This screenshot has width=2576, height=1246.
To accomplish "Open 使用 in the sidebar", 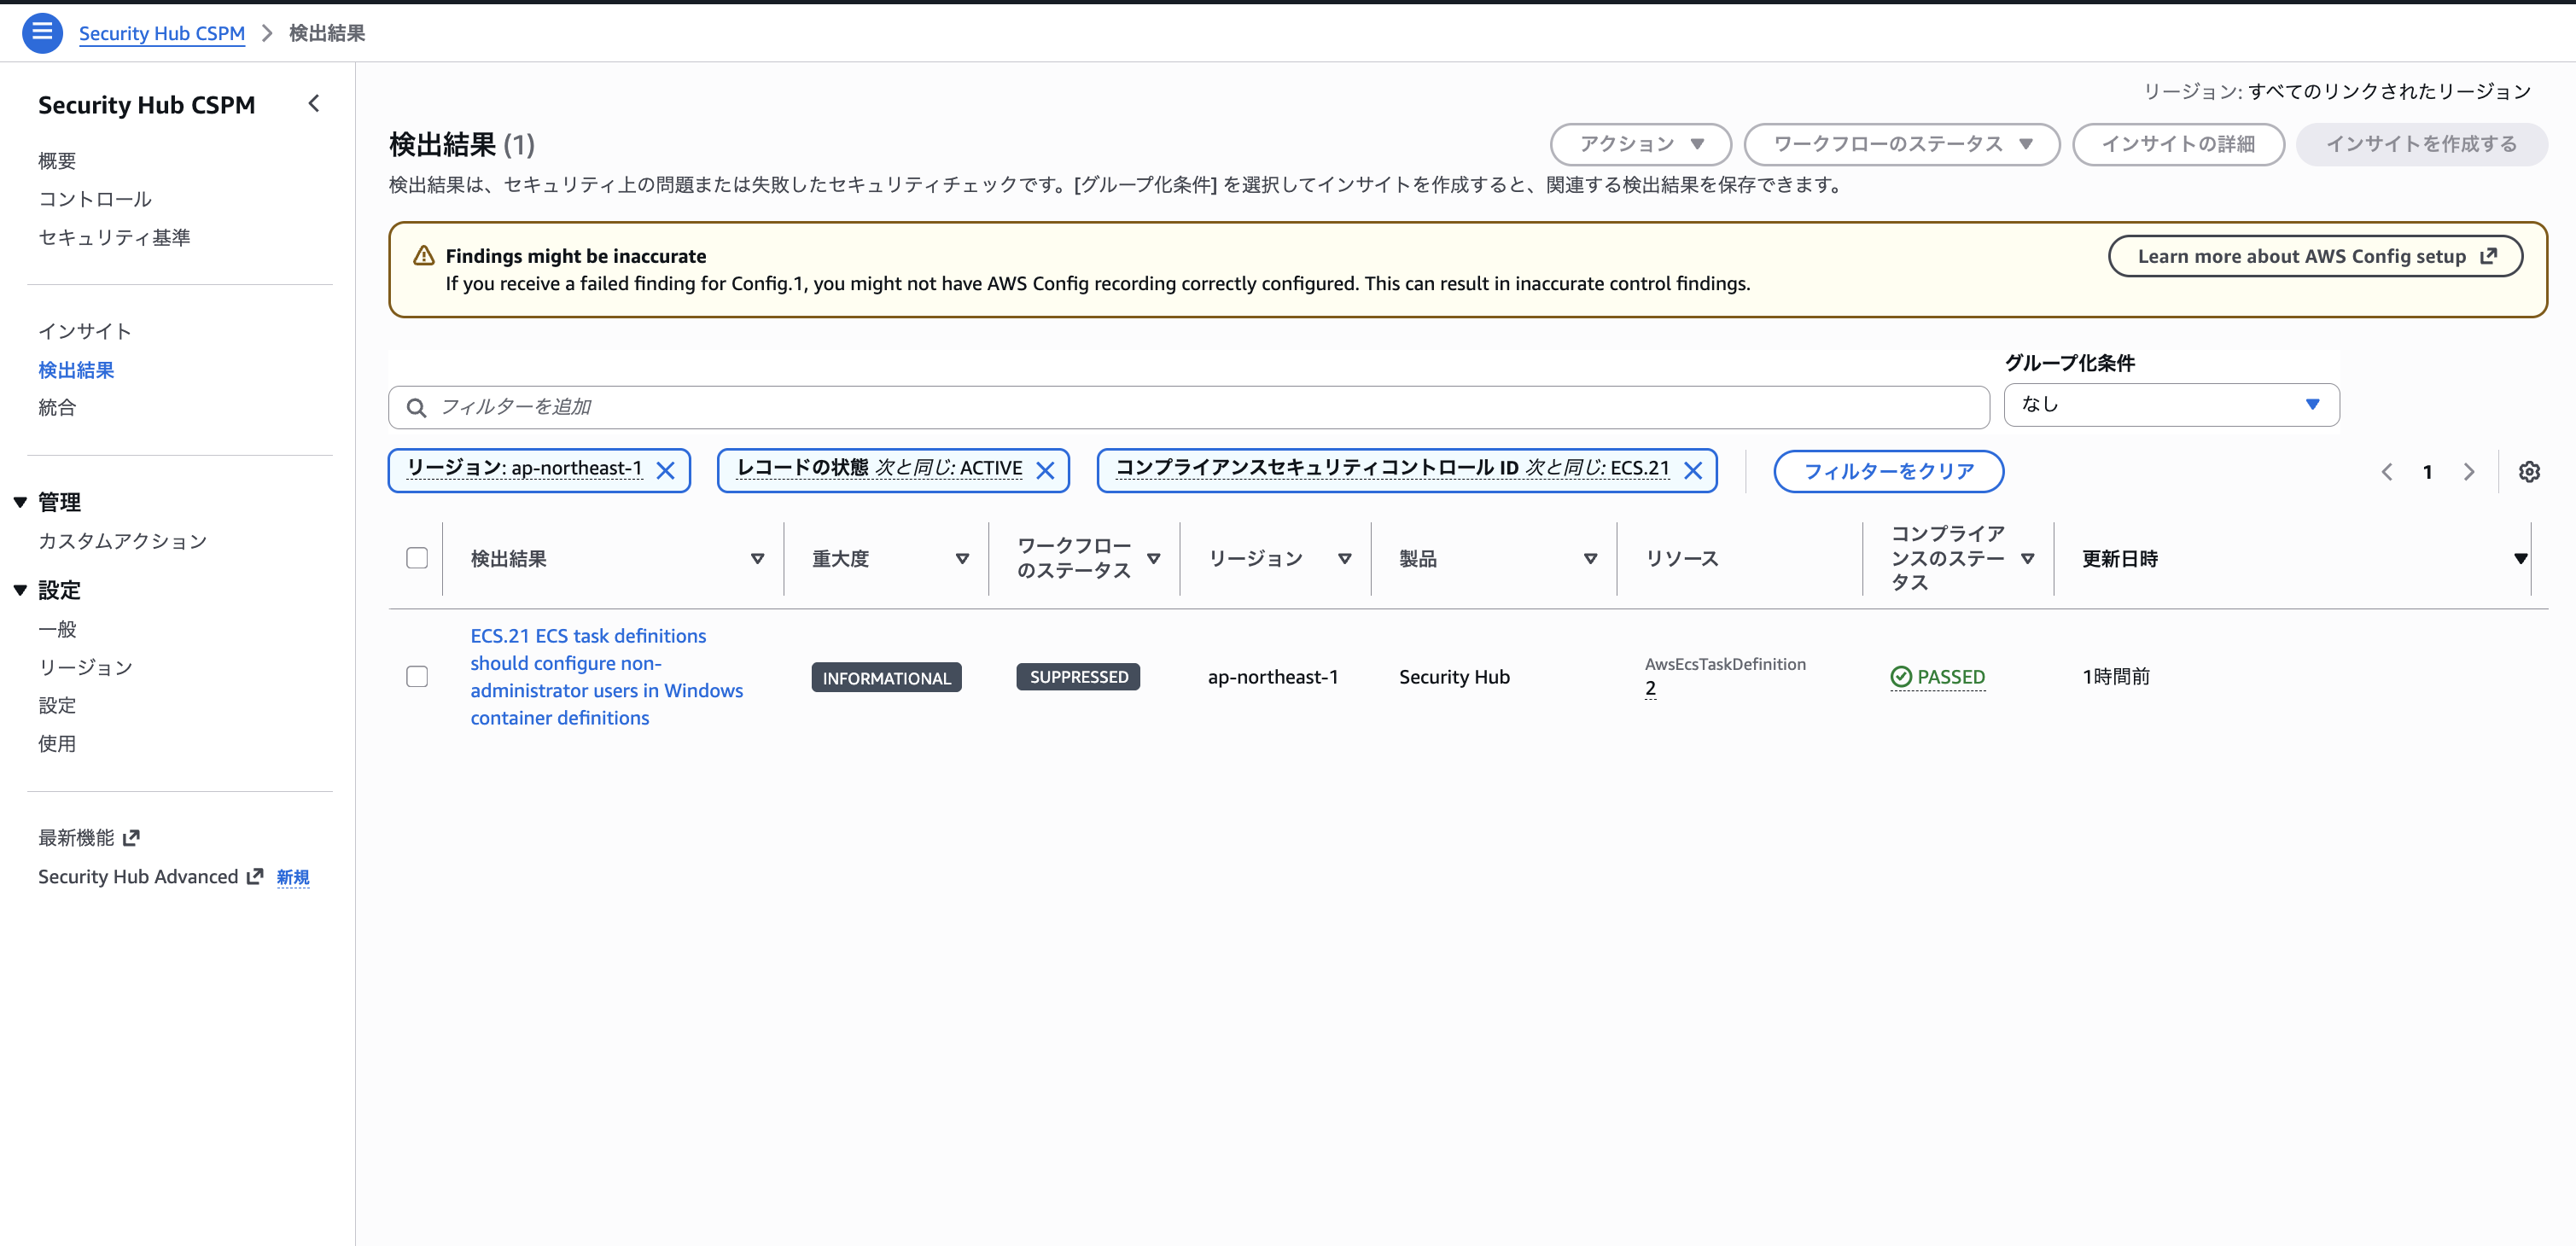I will (57, 743).
